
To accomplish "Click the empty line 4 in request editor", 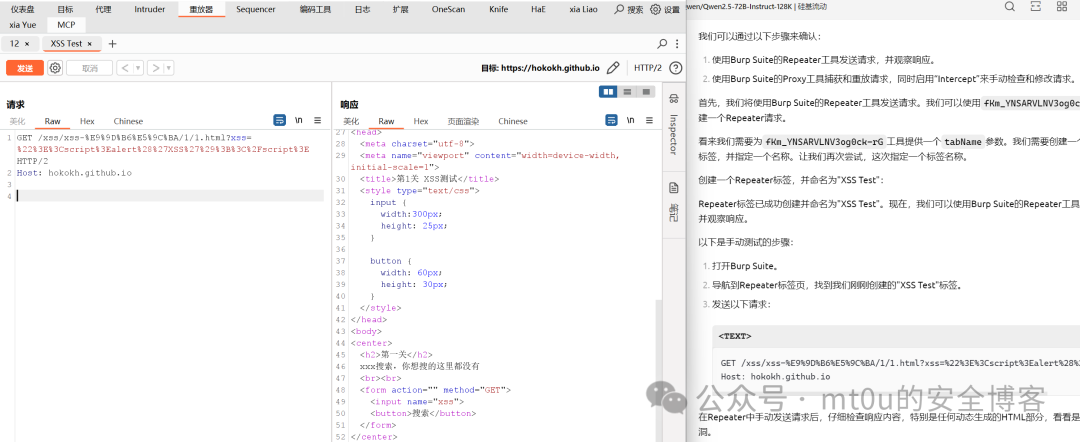I will 169,196.
